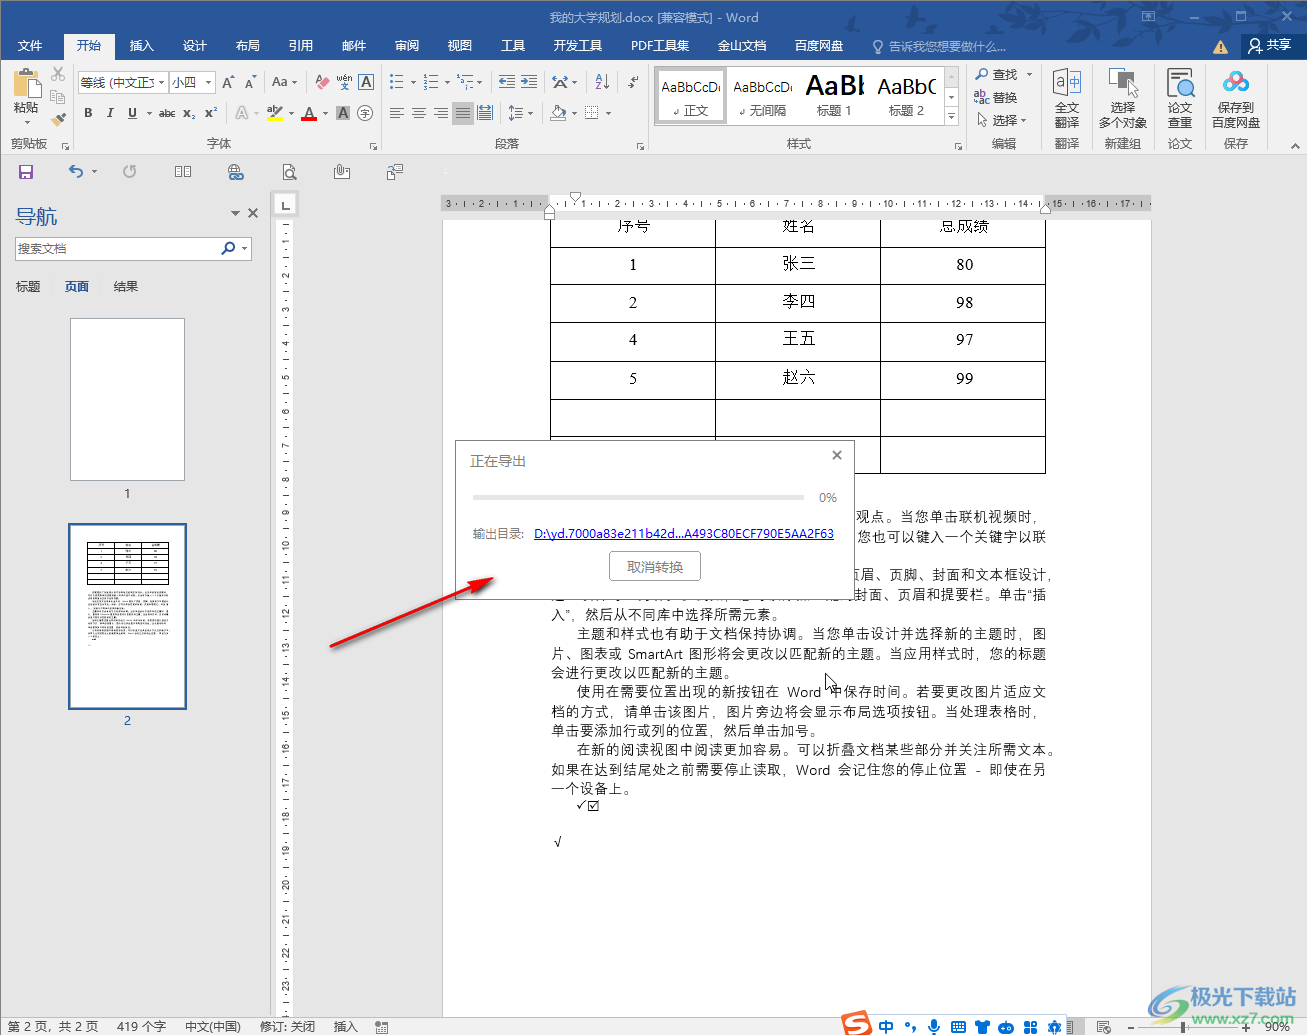Open print preview magnifier icon in quick toolbar
This screenshot has width=1307, height=1035.
[289, 172]
